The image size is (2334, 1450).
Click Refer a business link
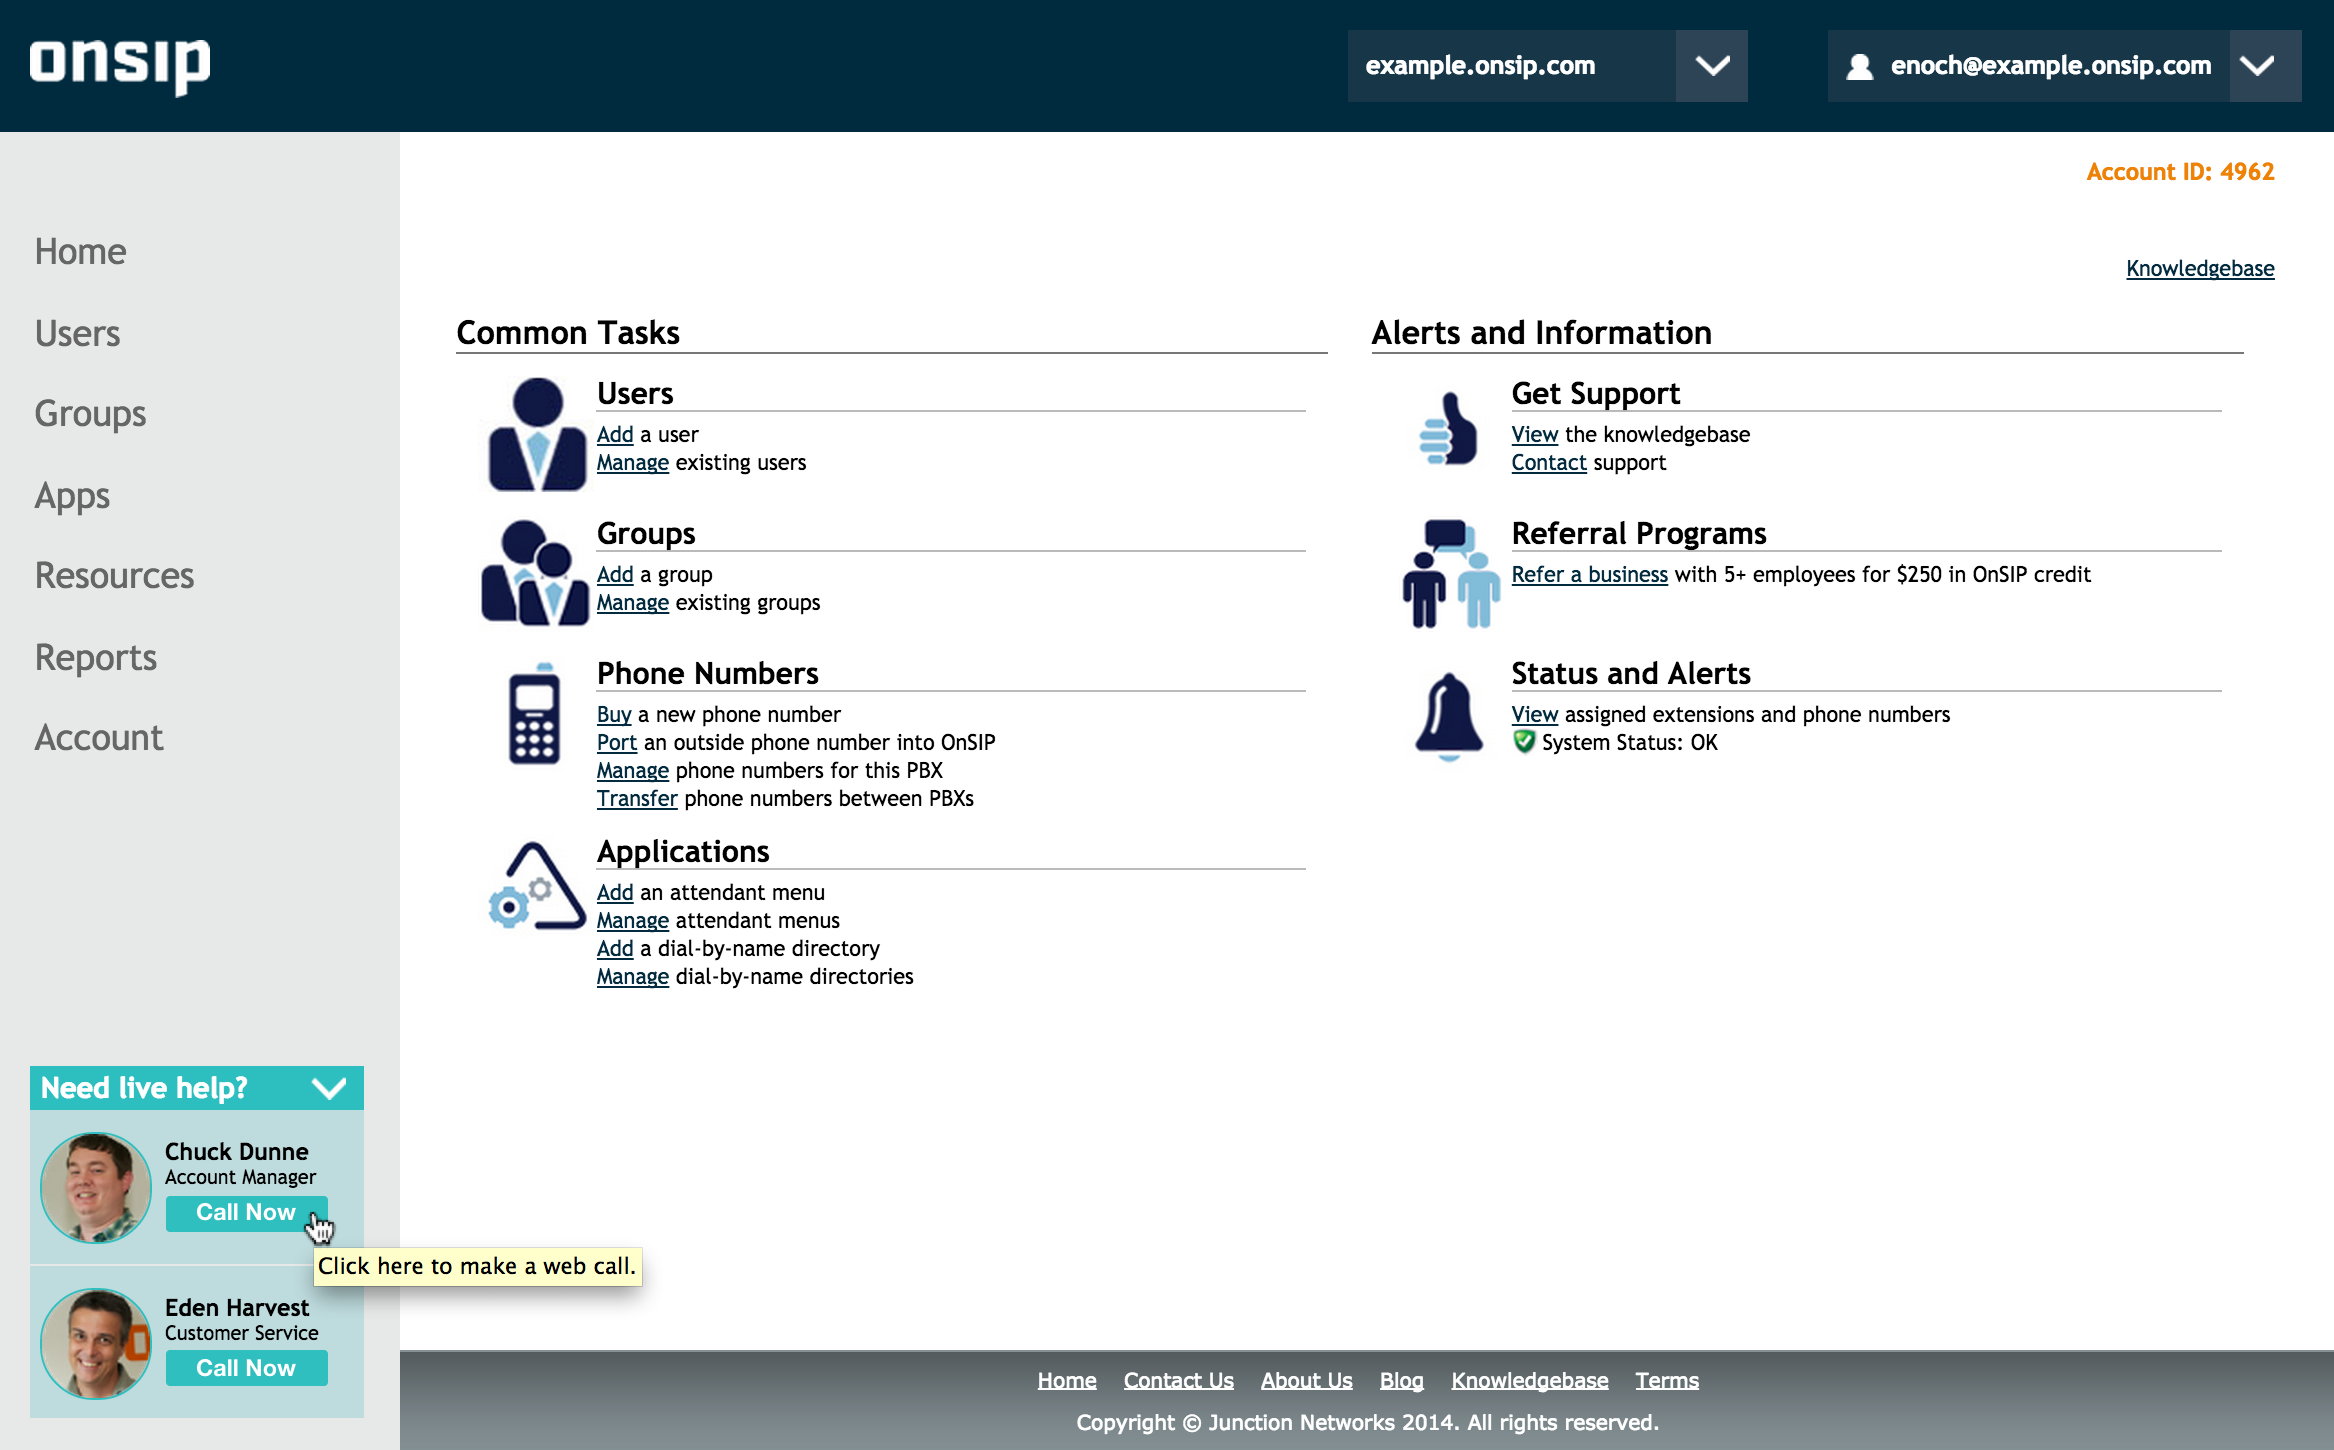pos(1589,575)
